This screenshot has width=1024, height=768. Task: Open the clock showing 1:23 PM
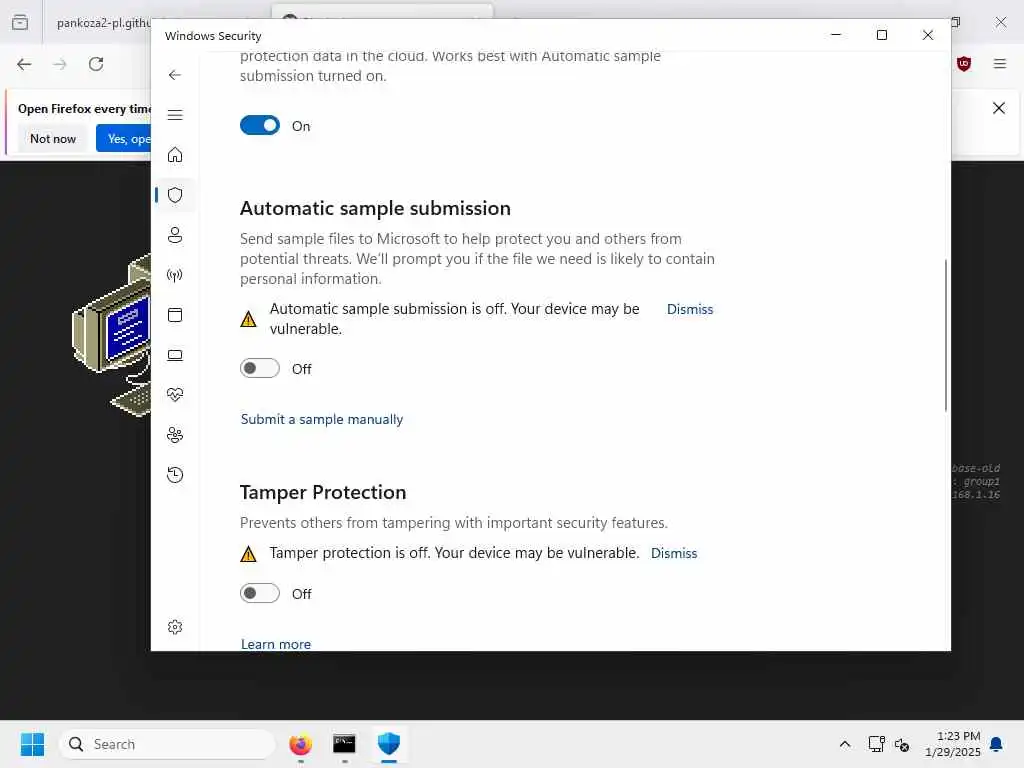pos(953,744)
